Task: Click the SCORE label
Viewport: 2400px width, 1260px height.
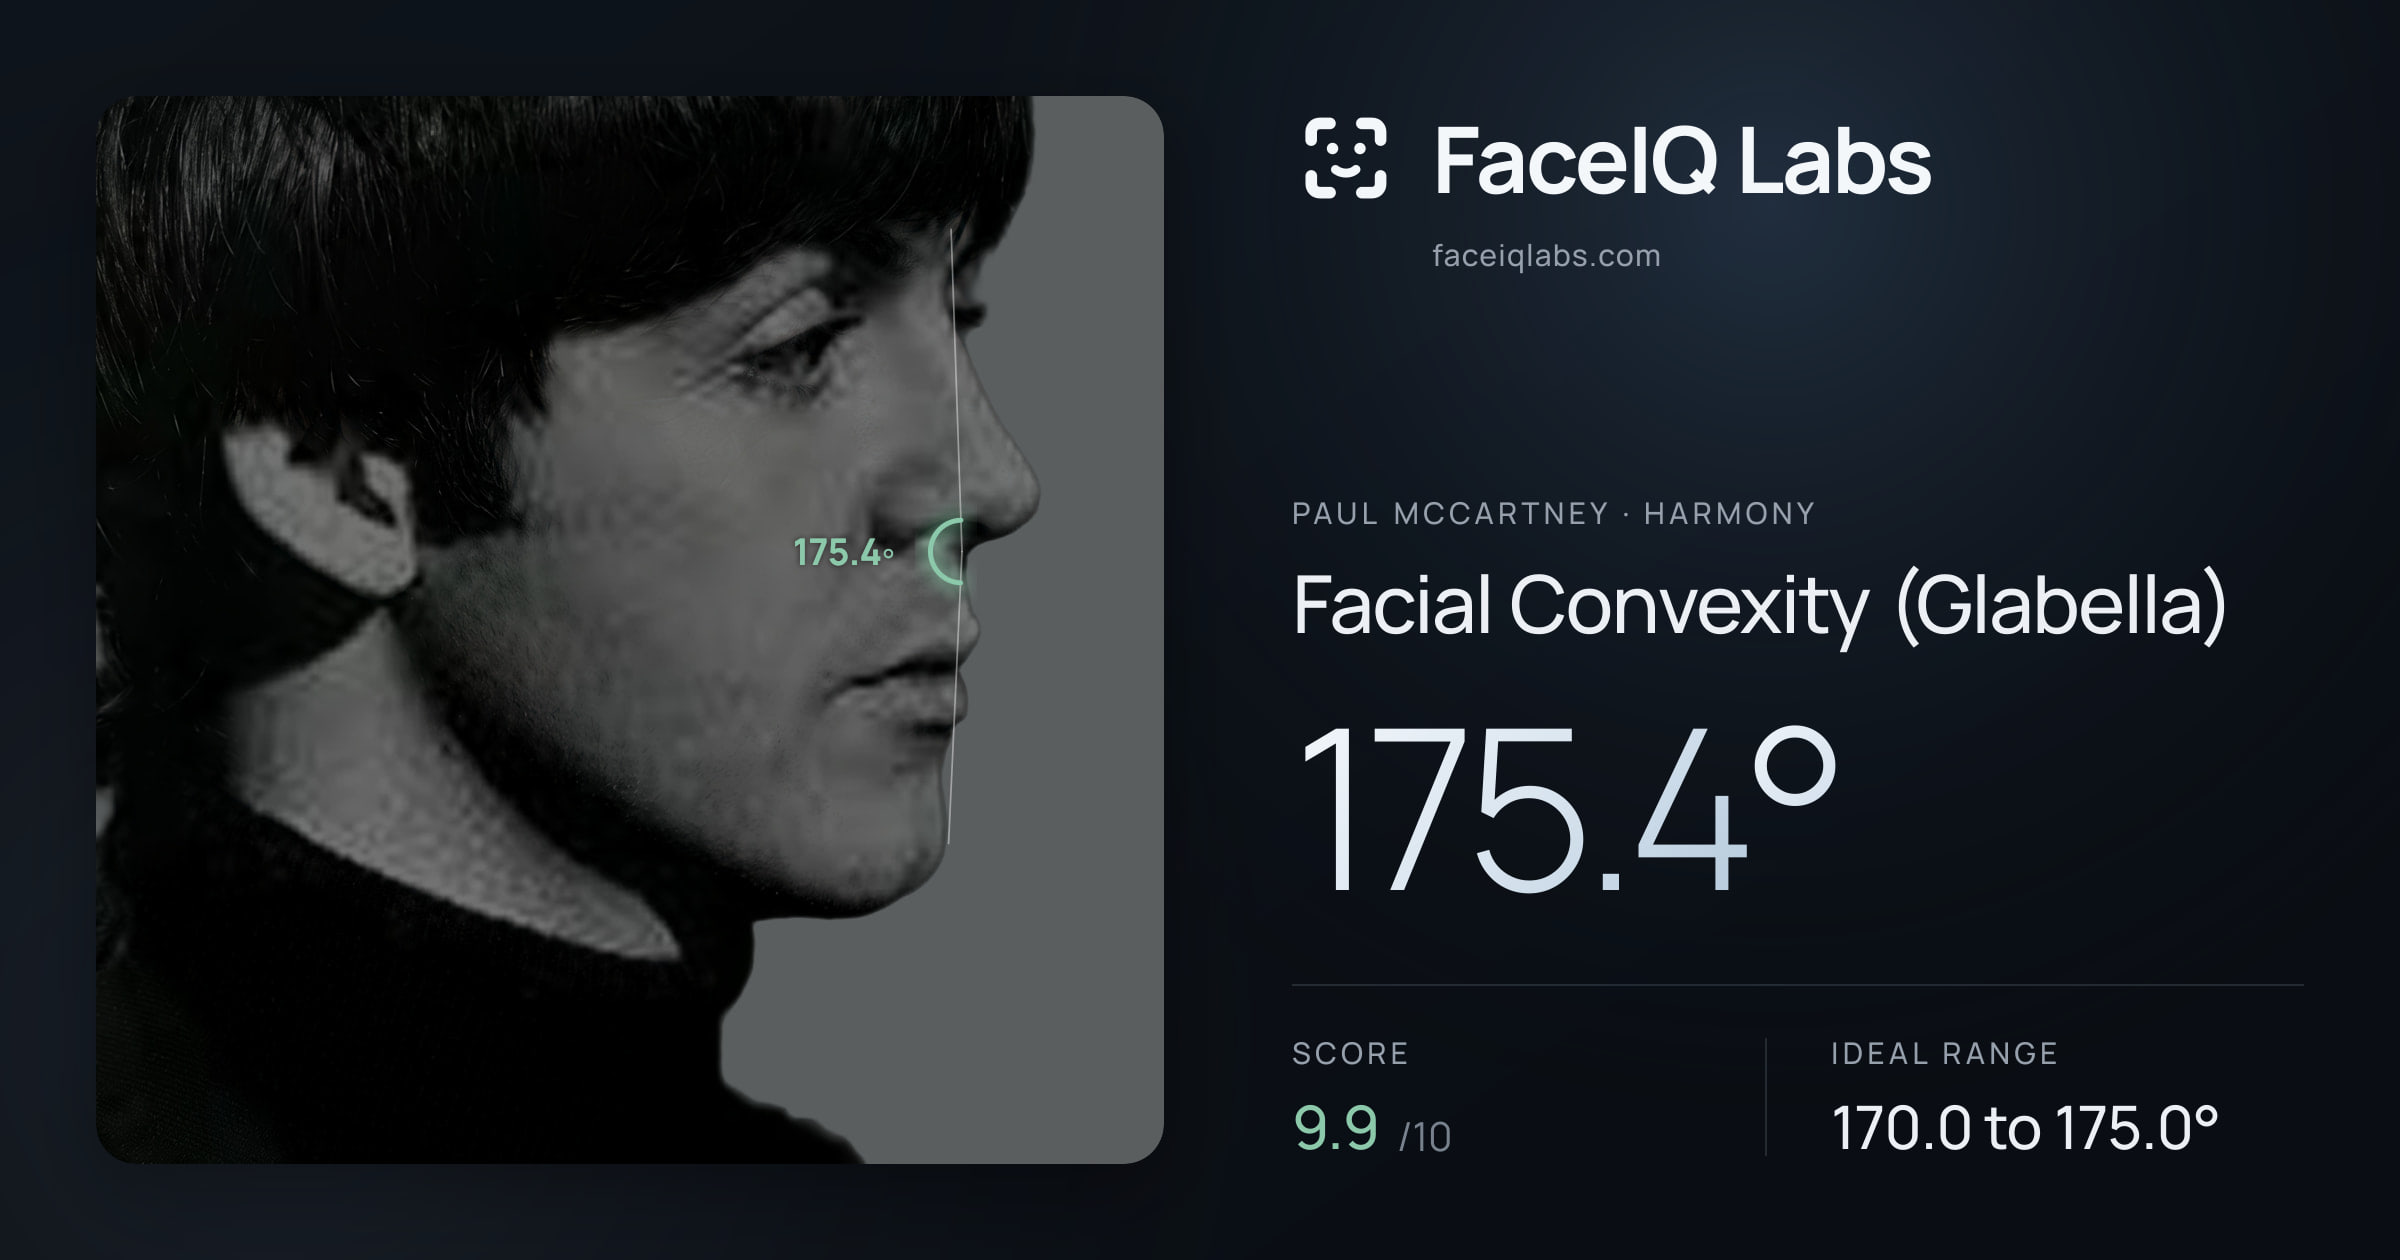Action: pyautogui.click(x=1350, y=1053)
